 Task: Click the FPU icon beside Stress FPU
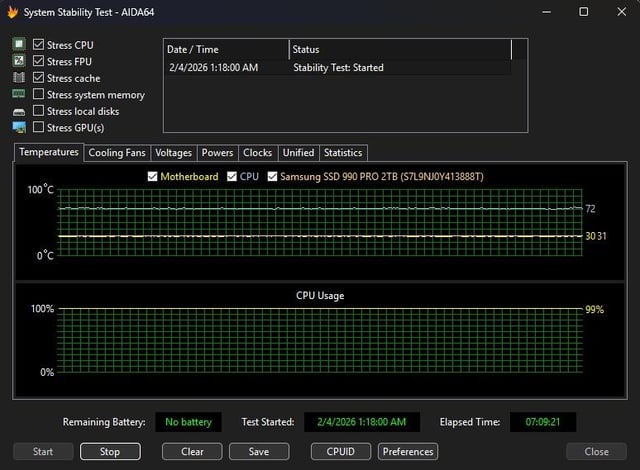pyautogui.click(x=18, y=61)
